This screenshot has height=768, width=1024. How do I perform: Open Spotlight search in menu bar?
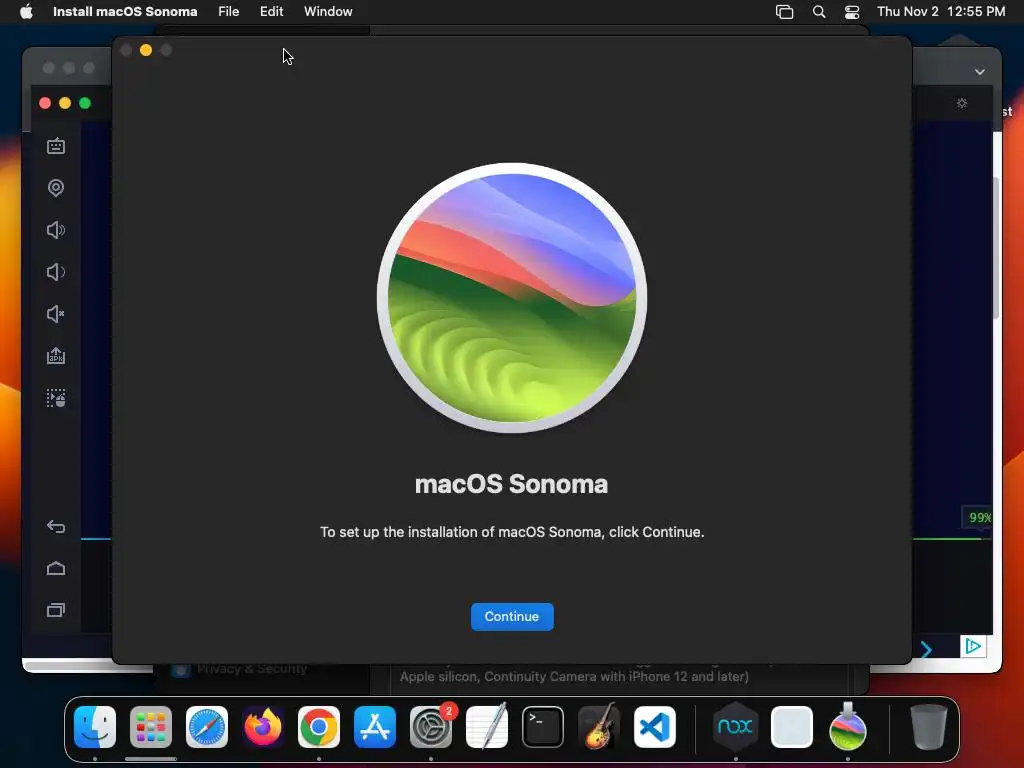coord(818,11)
